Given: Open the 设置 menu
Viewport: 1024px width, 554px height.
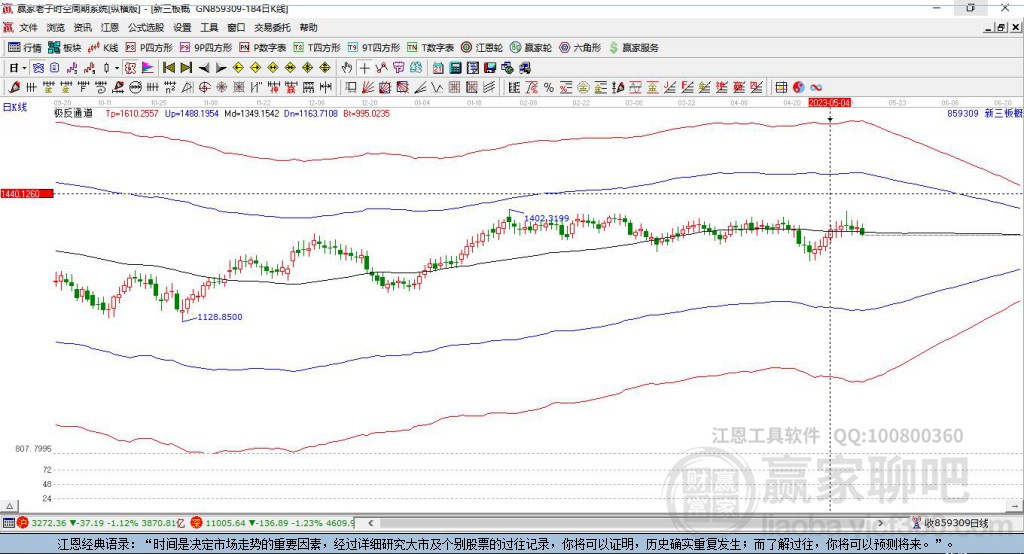Looking at the screenshot, I should 182,27.
